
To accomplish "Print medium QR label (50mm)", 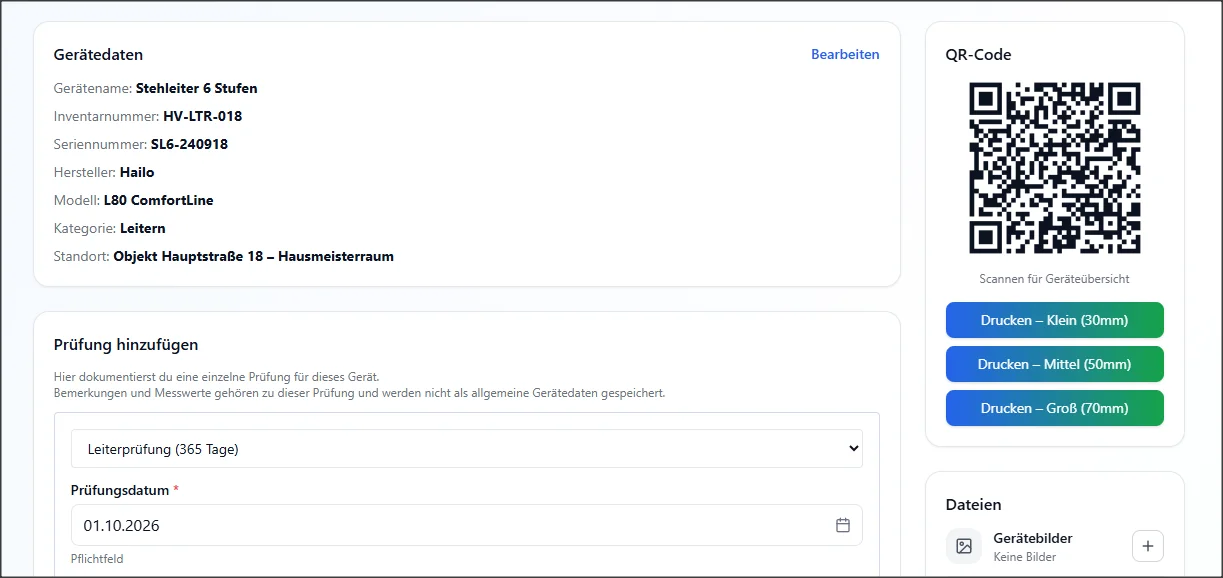I will [1055, 364].
